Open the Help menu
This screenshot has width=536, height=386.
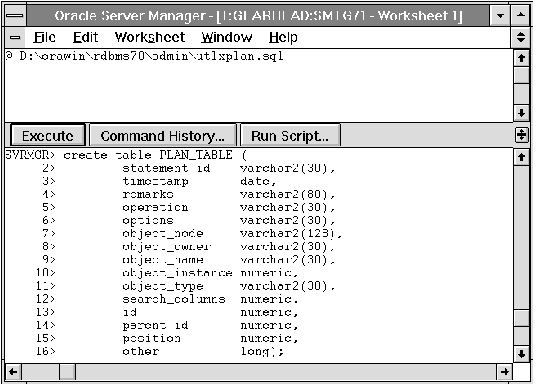click(283, 37)
